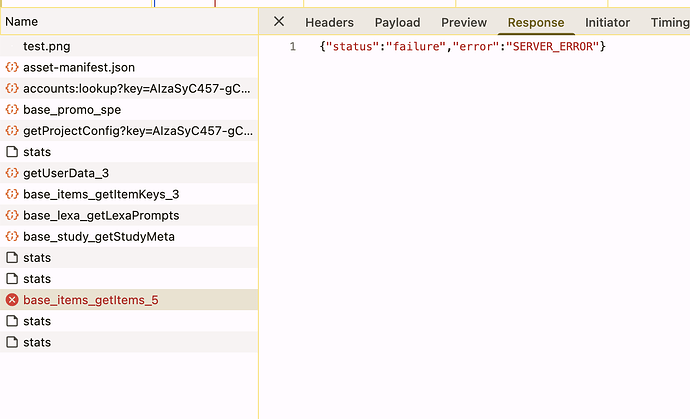The image size is (690, 419).
Task: Open the Payload tab
Action: tap(397, 22)
